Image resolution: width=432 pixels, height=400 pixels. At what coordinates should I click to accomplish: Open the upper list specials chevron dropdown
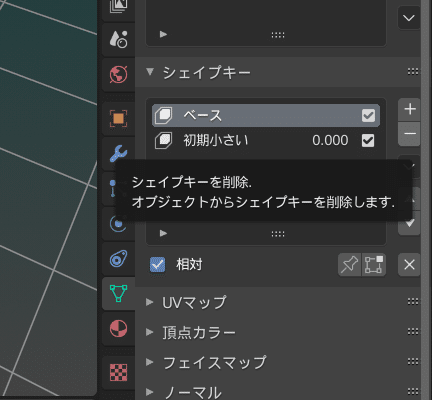pos(409,18)
